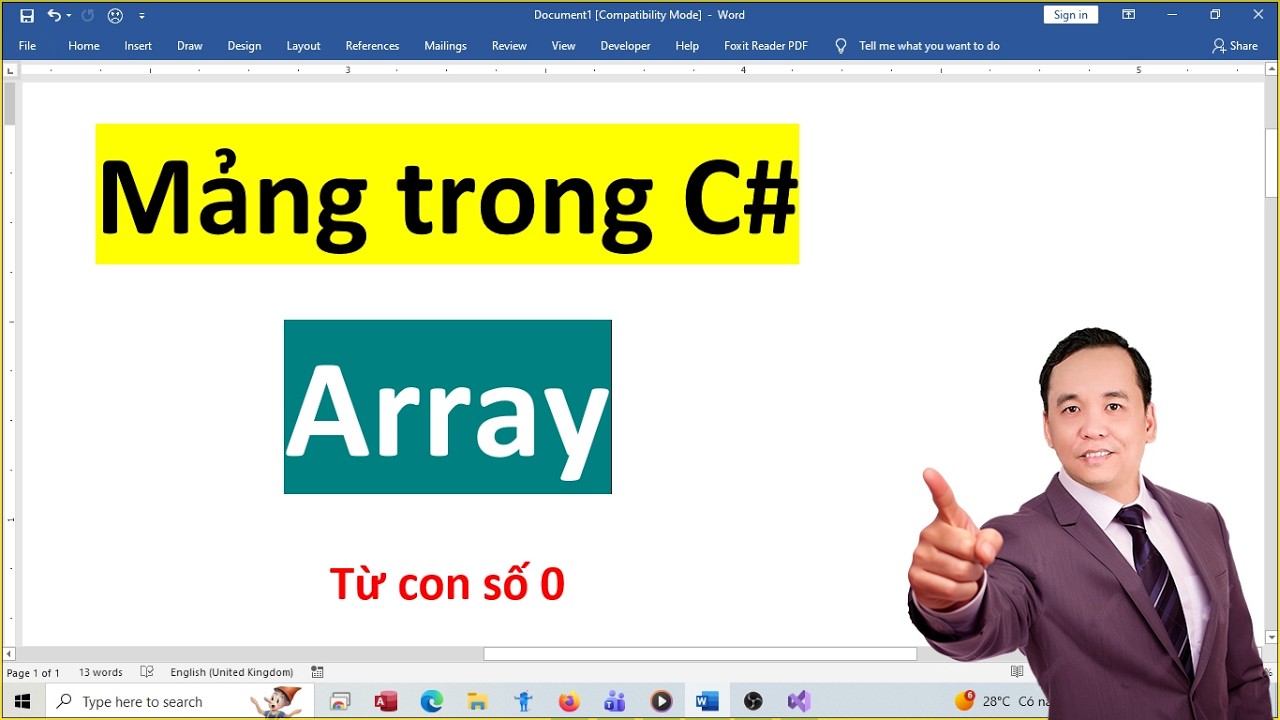Click the vertical scrollbar down arrow
The height and width of the screenshot is (720, 1280).
point(1271,637)
